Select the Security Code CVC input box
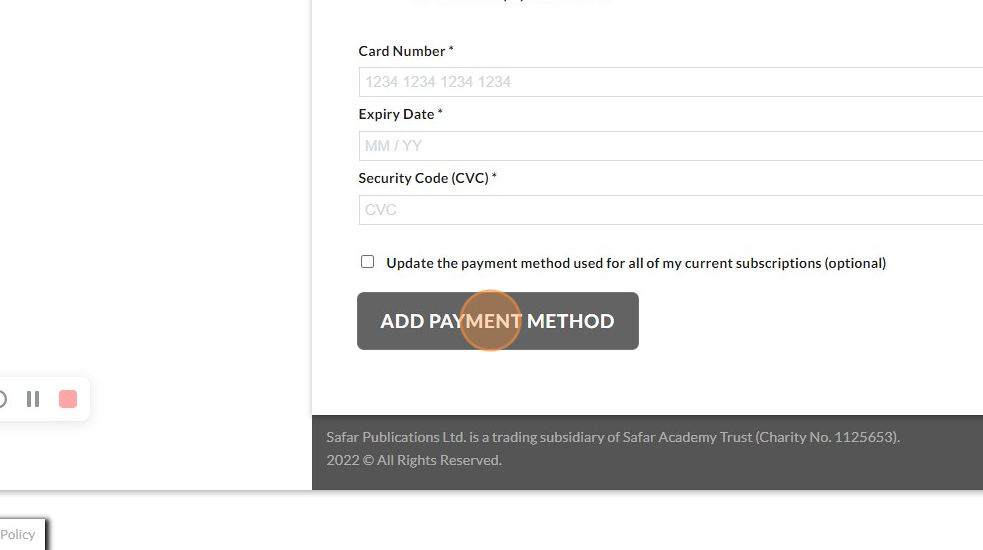The width and height of the screenshot is (983, 550). (x=670, y=210)
